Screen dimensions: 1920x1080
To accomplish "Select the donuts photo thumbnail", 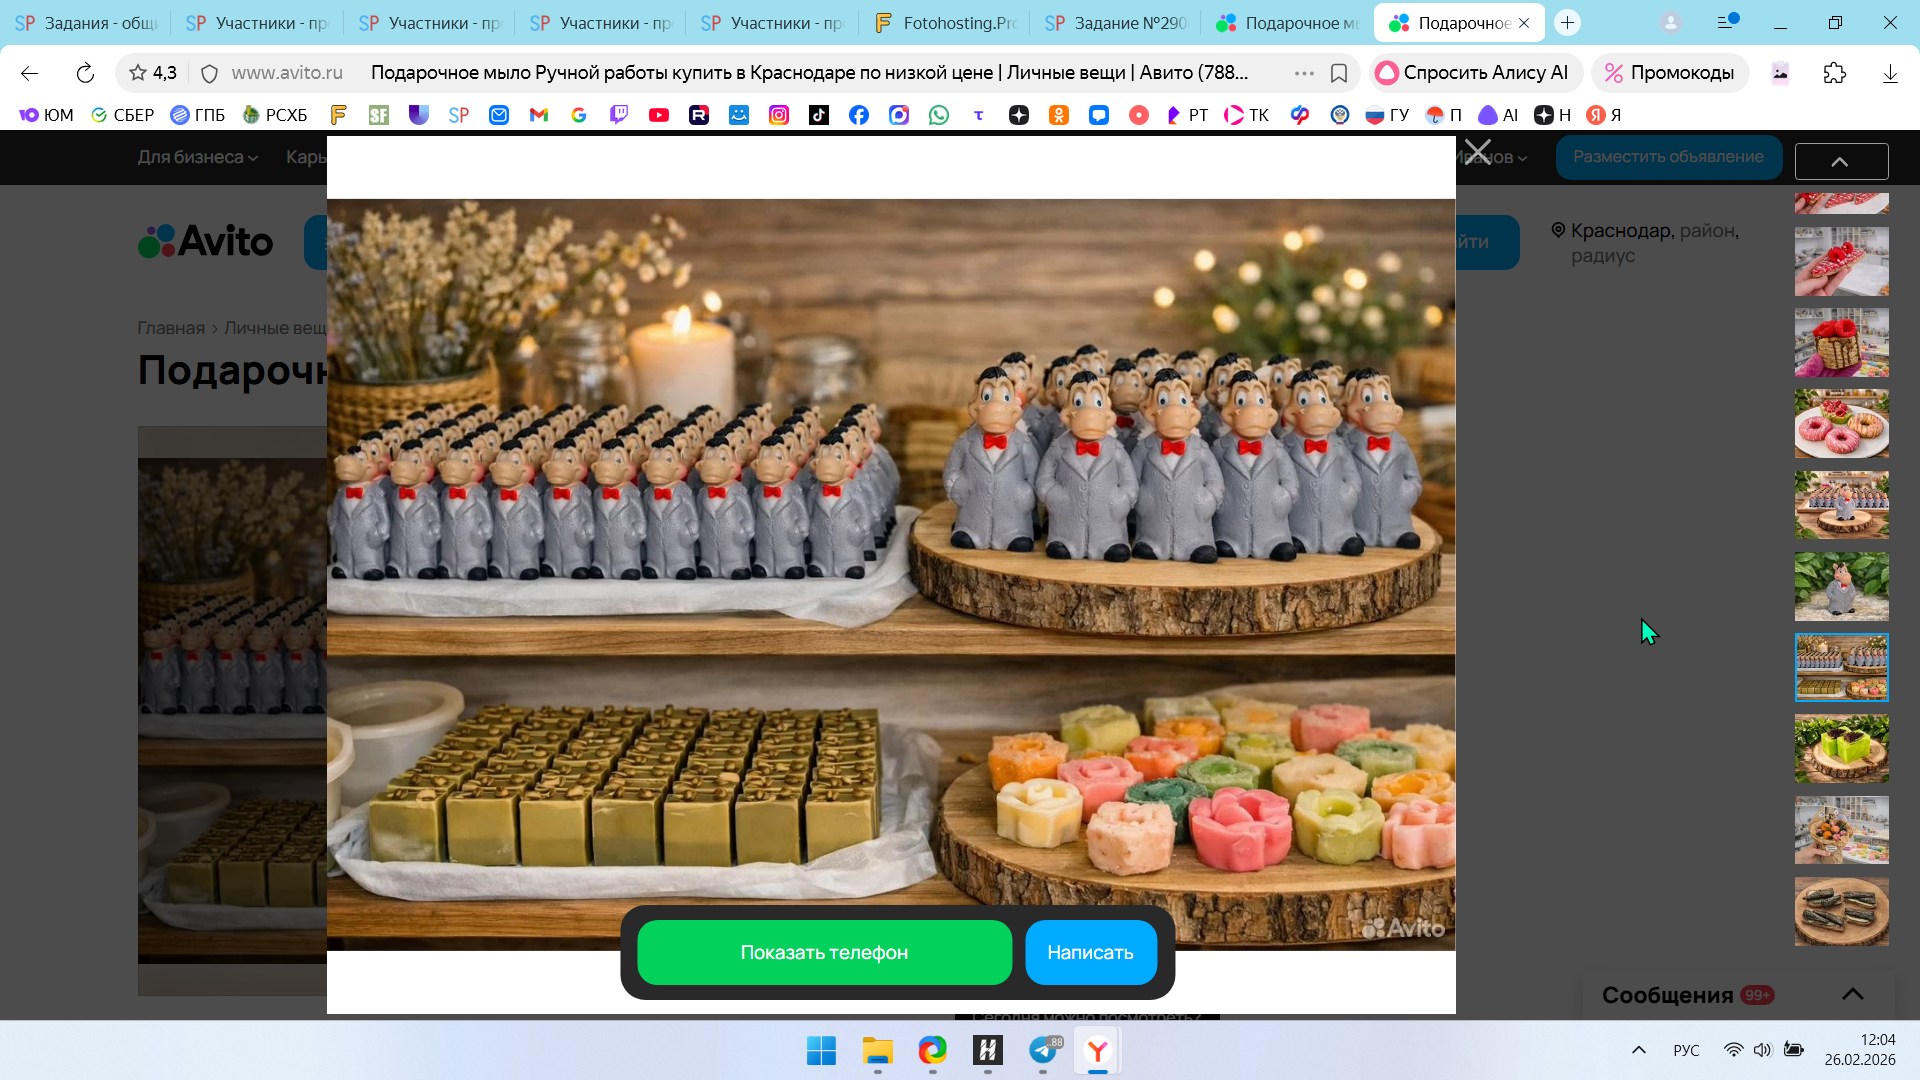I will click(1841, 424).
